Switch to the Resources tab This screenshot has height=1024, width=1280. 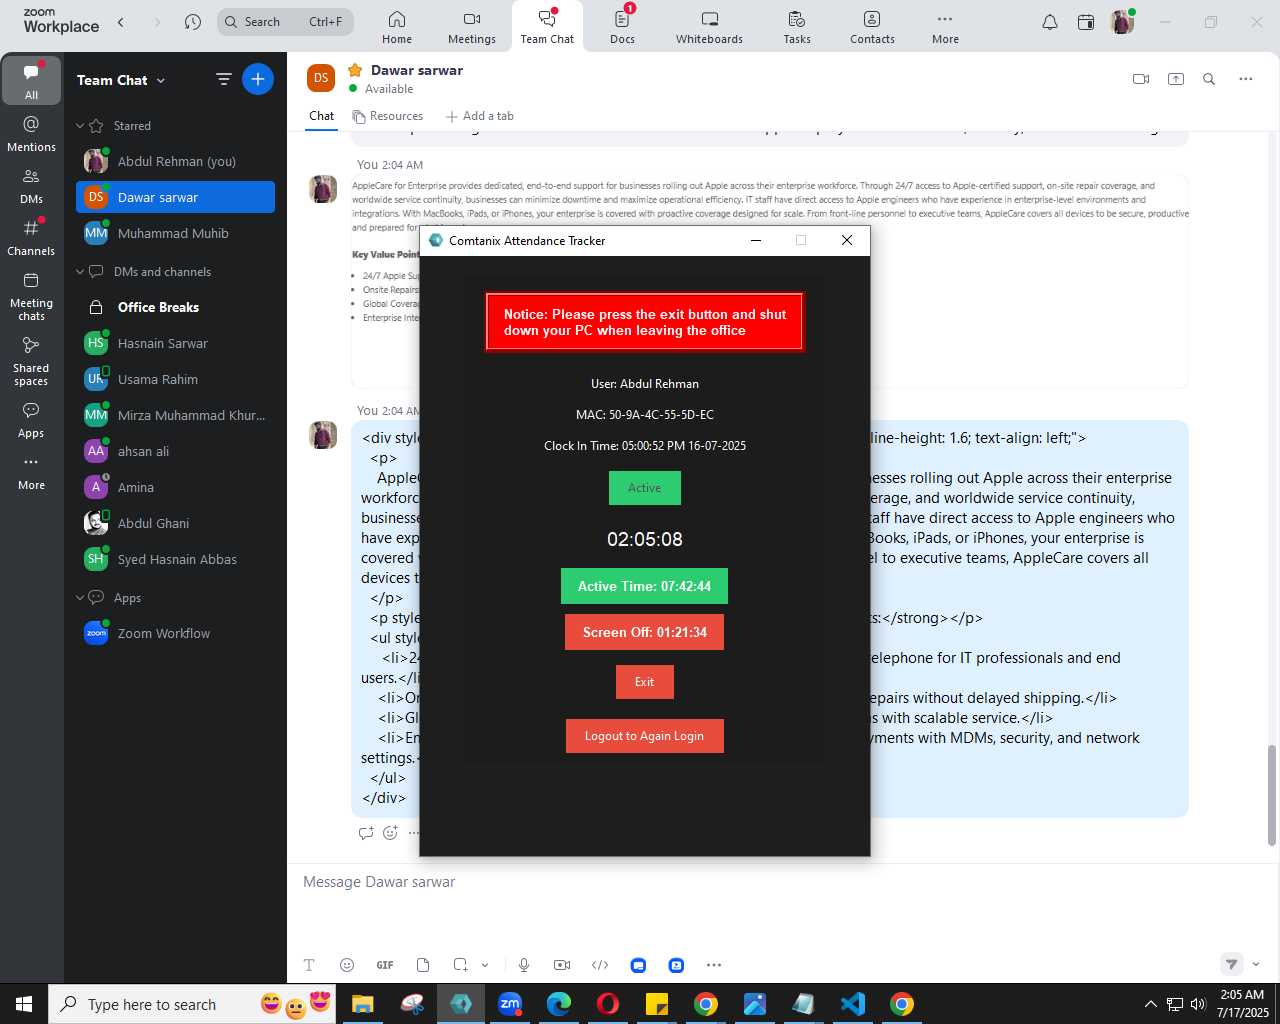[x=388, y=116]
